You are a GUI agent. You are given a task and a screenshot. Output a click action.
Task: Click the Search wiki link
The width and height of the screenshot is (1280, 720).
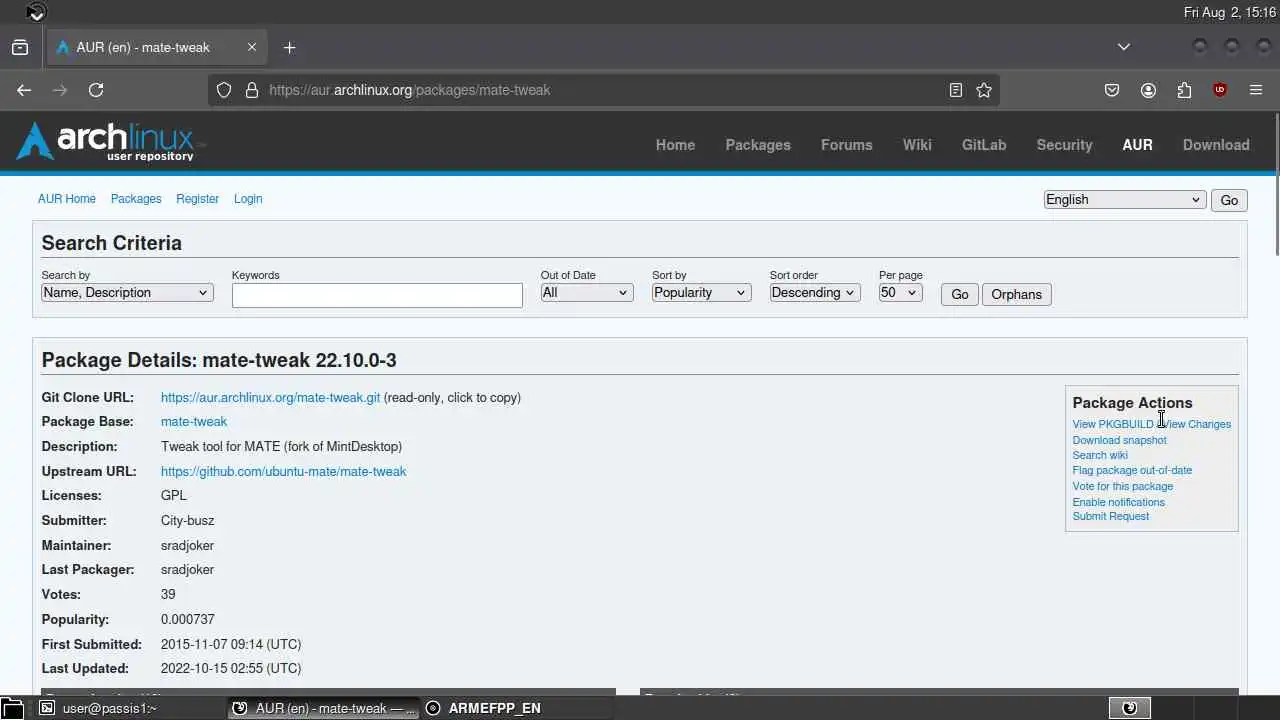(1100, 455)
